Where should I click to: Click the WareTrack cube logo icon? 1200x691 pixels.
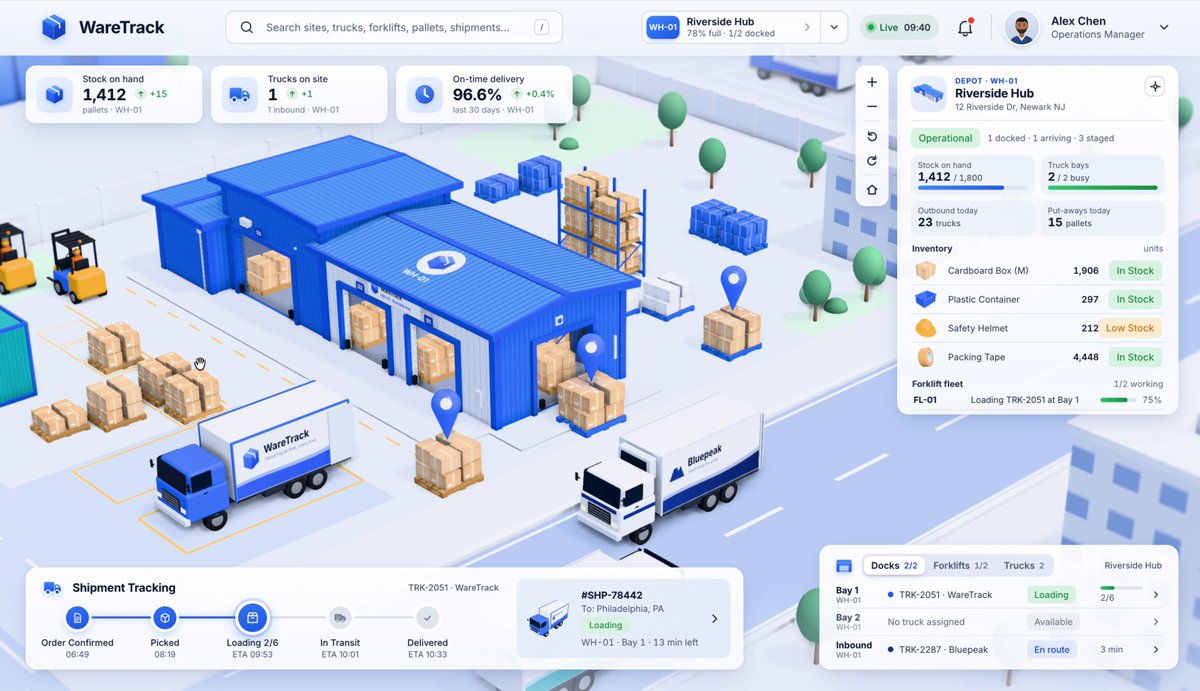point(54,27)
